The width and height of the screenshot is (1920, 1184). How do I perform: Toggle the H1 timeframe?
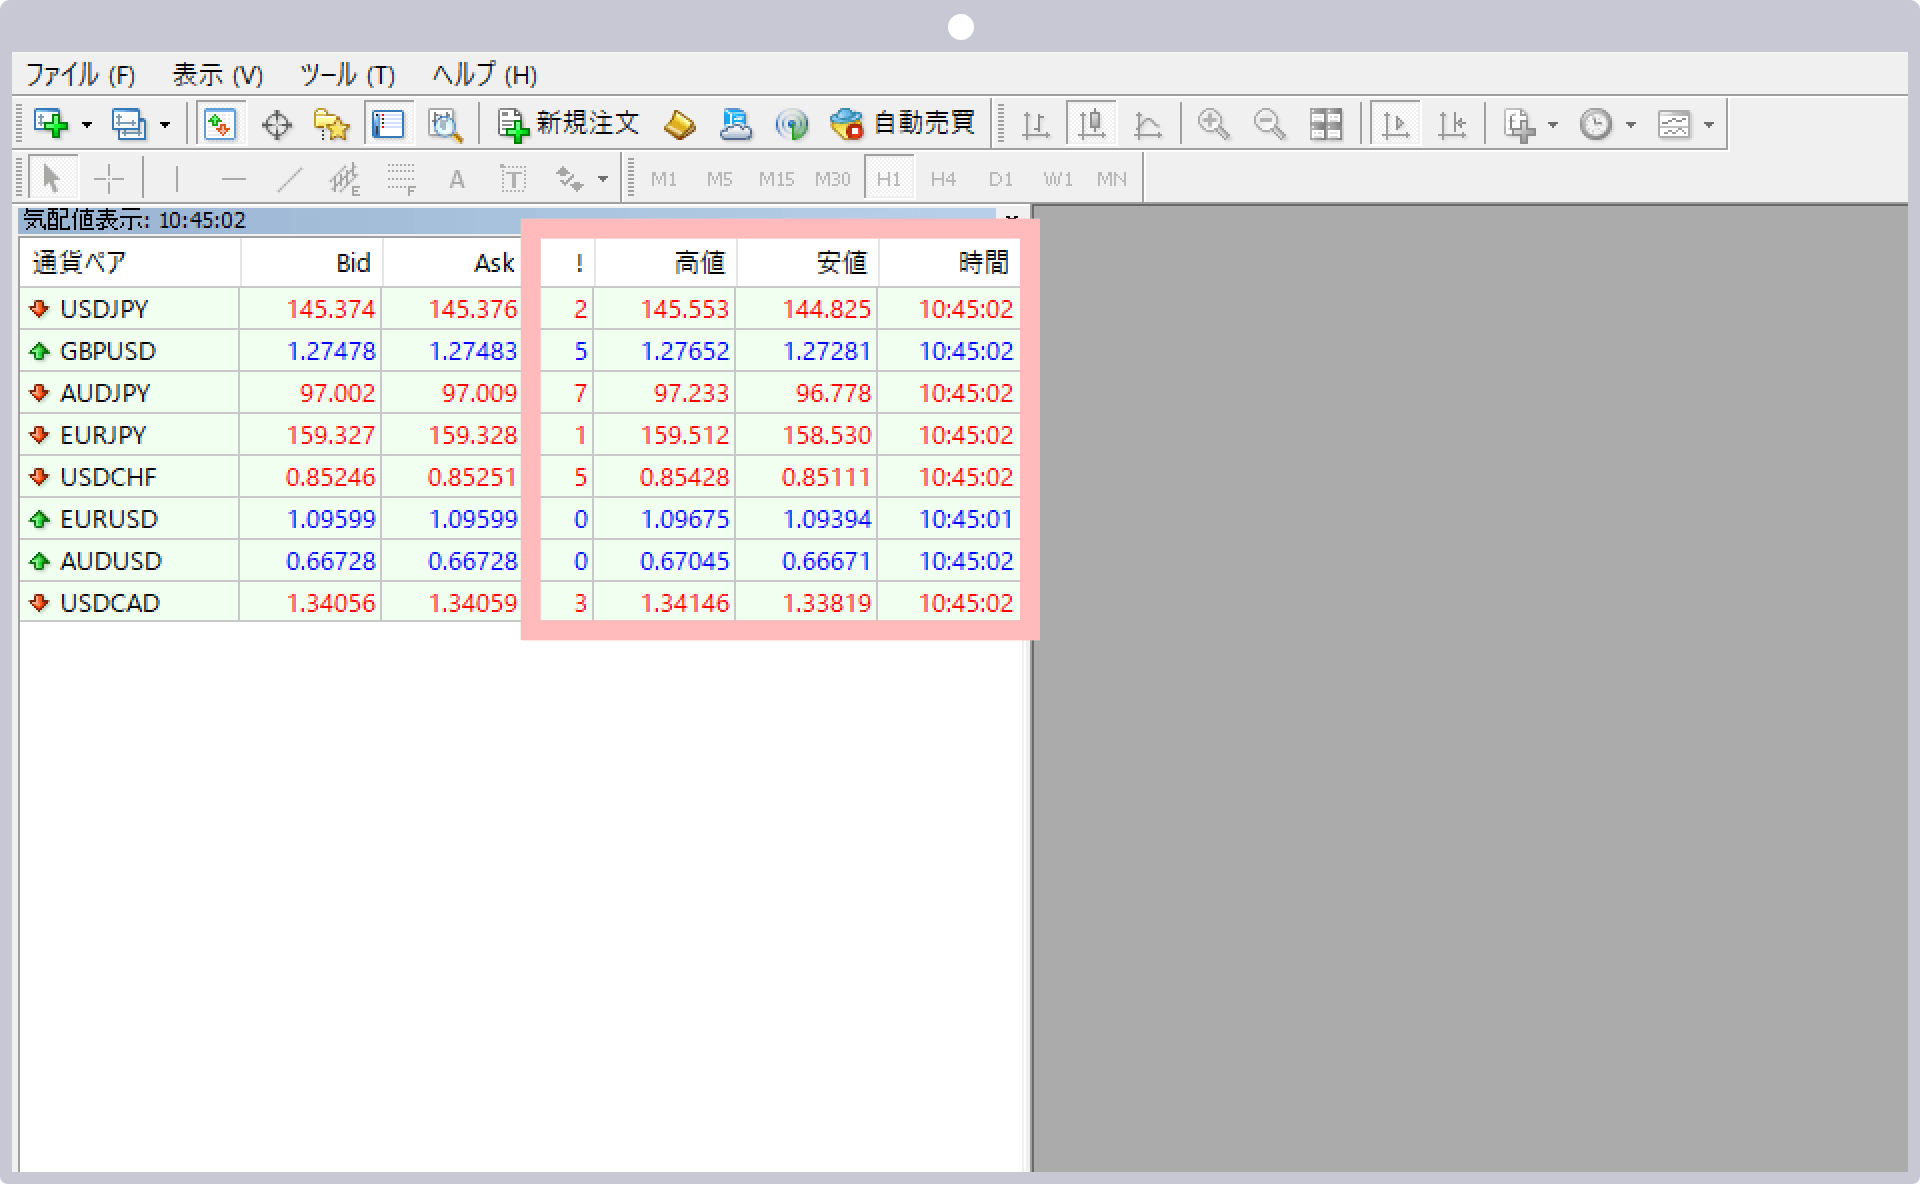pyautogui.click(x=888, y=179)
